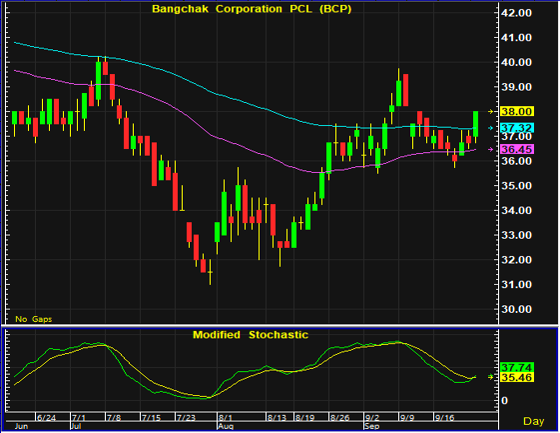Click the yellow 38.00 price label
The width and height of the screenshot is (560, 433).
point(517,111)
